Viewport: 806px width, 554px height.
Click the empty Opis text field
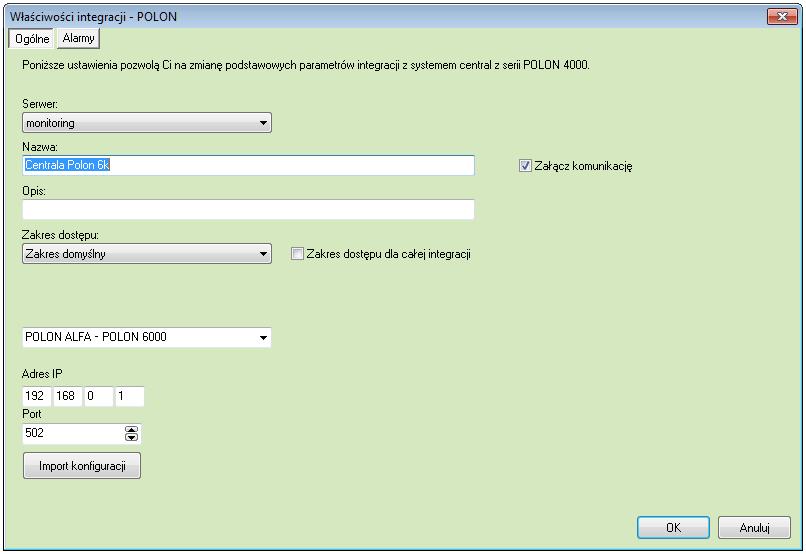(248, 210)
